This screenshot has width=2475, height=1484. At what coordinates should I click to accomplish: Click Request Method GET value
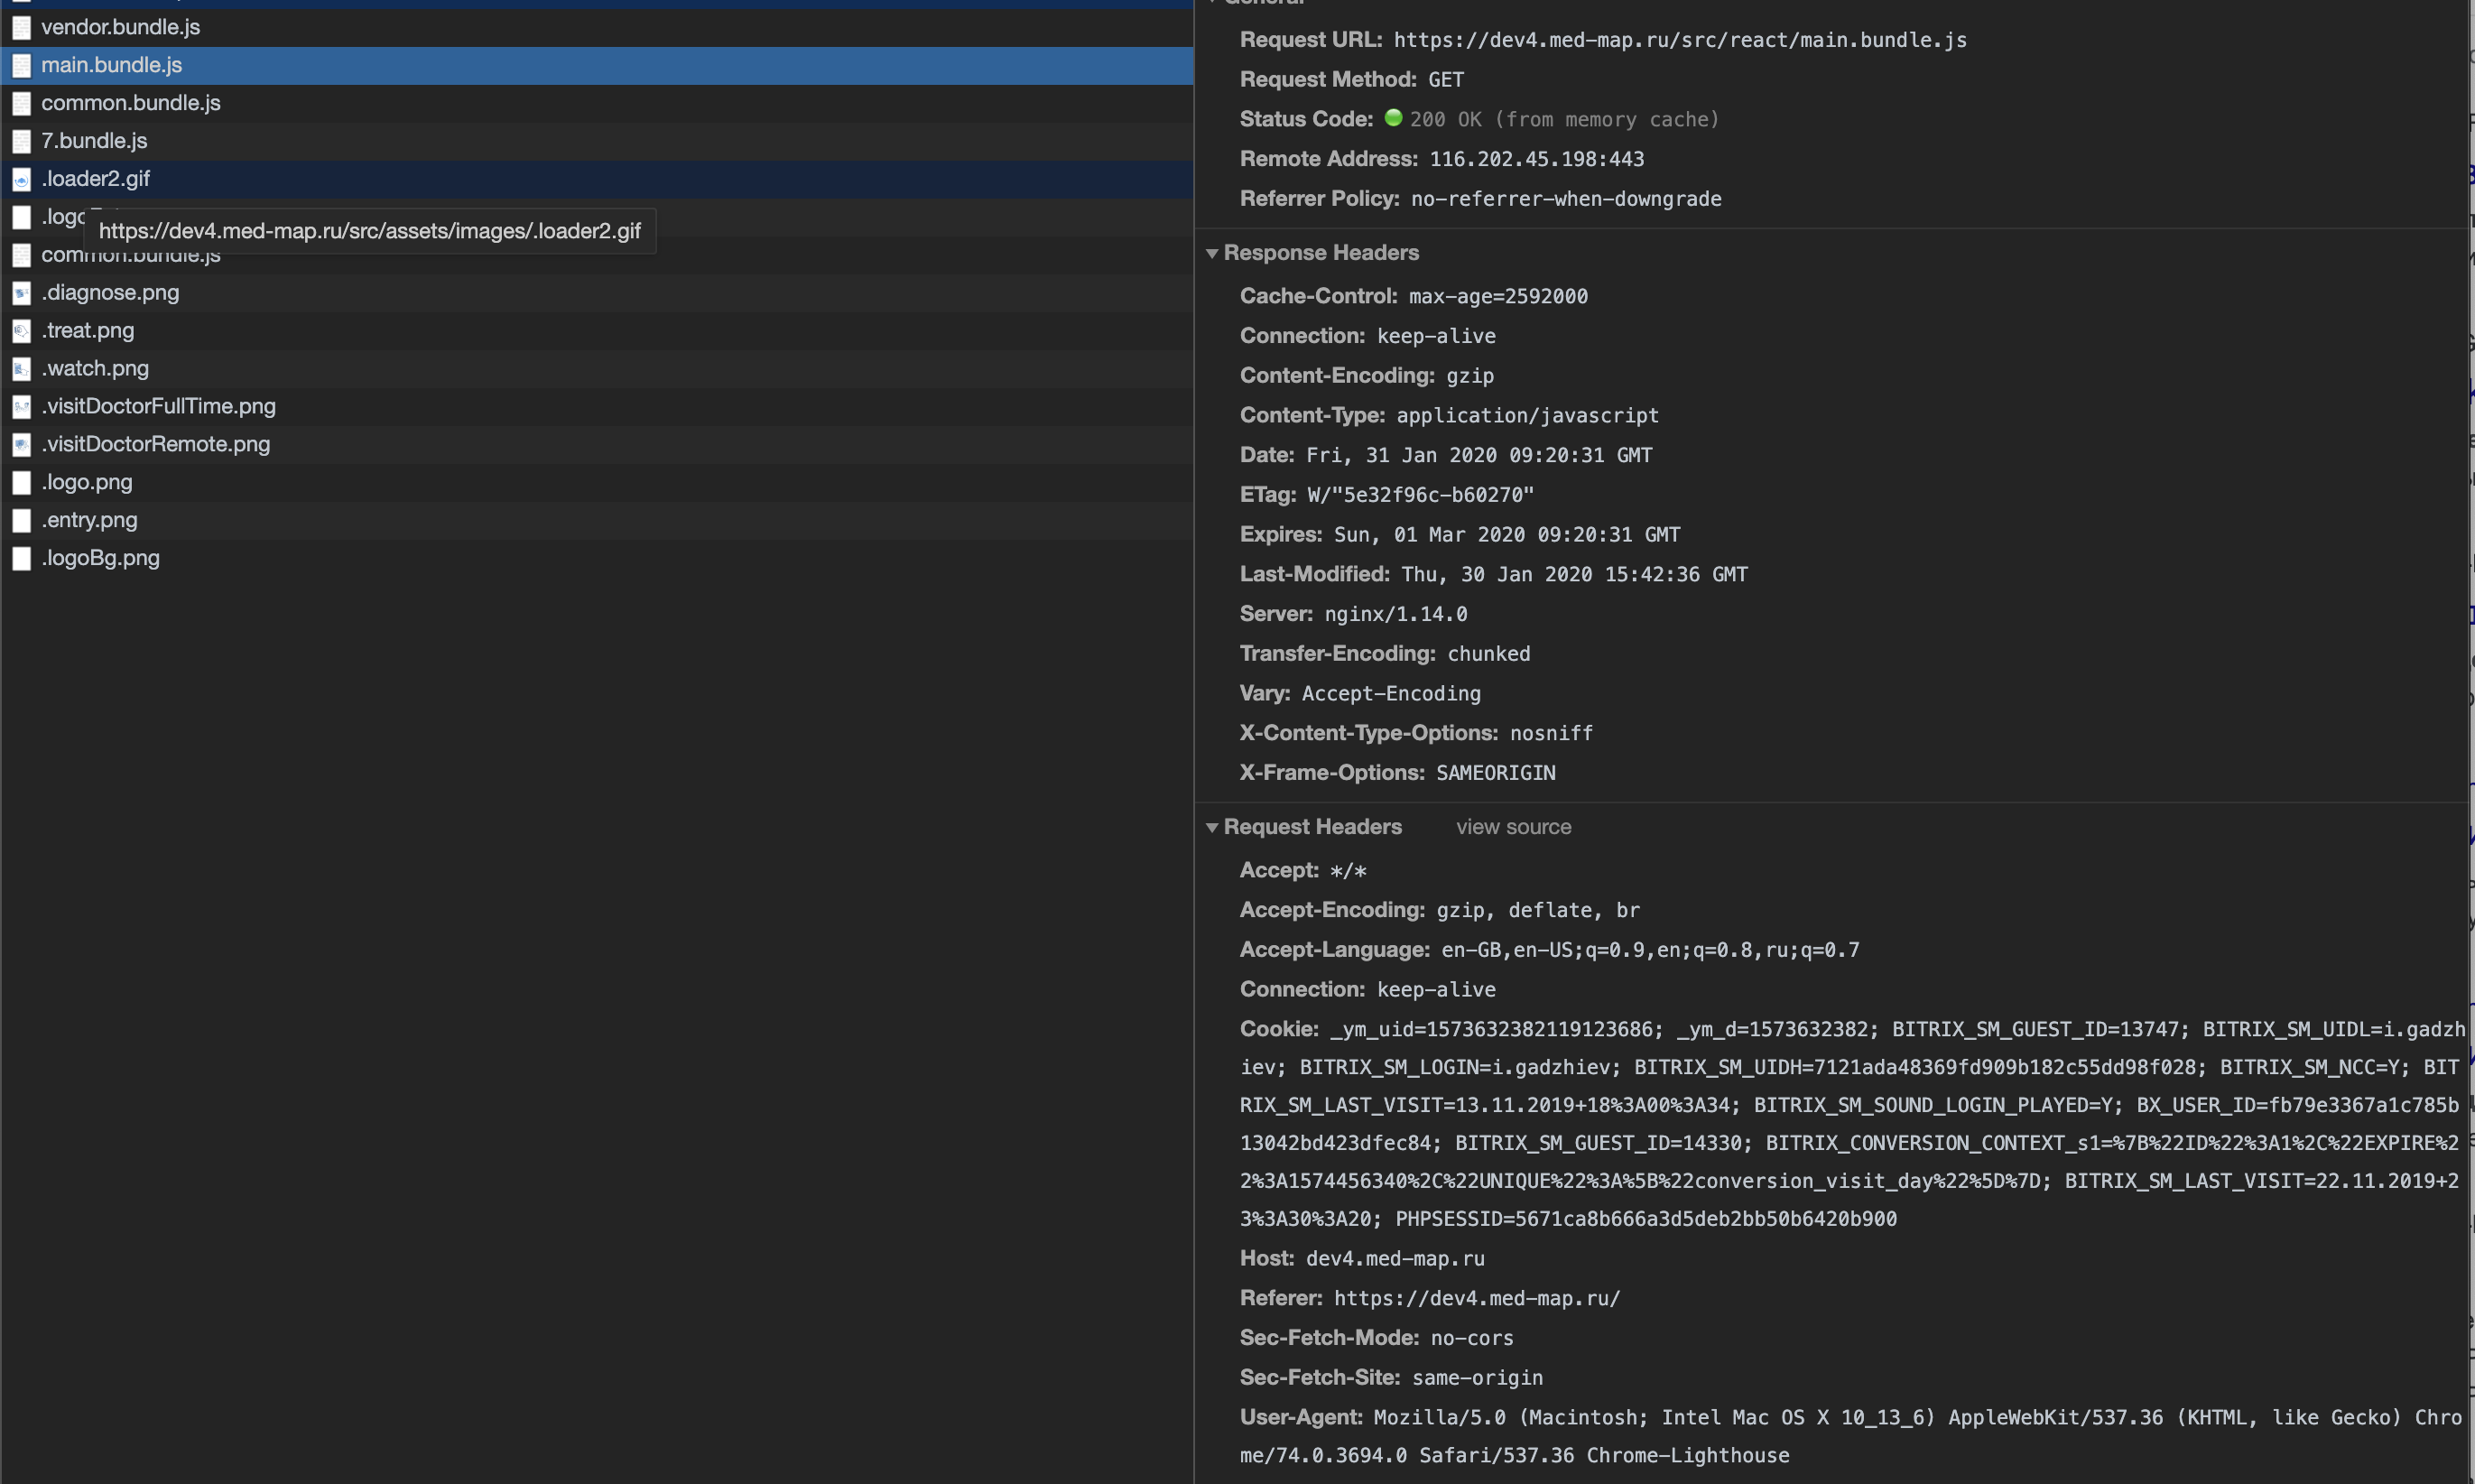[x=1446, y=80]
